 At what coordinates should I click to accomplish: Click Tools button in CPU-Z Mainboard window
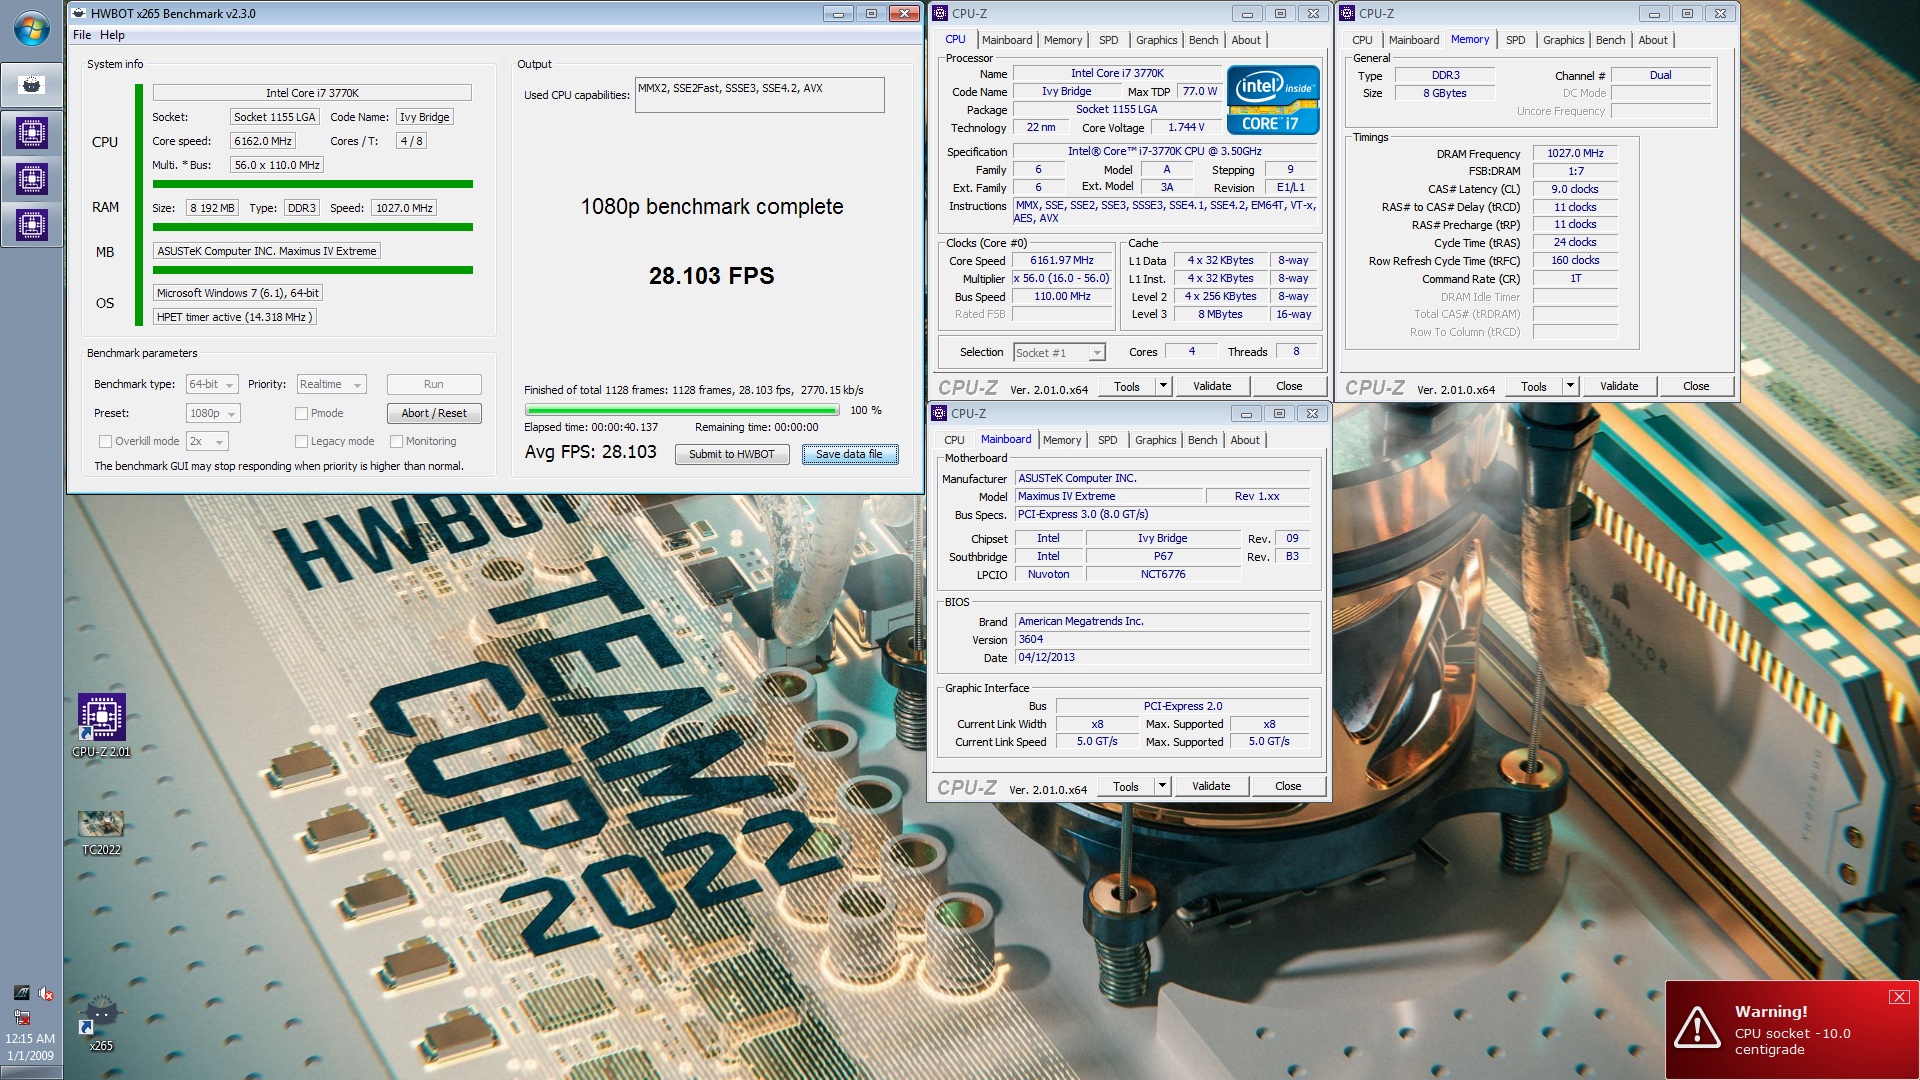(x=1126, y=786)
